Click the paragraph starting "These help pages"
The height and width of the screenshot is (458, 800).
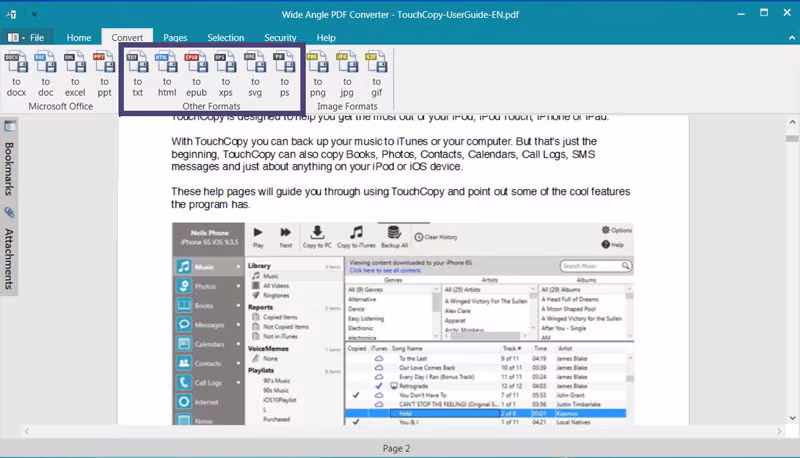[401, 198]
